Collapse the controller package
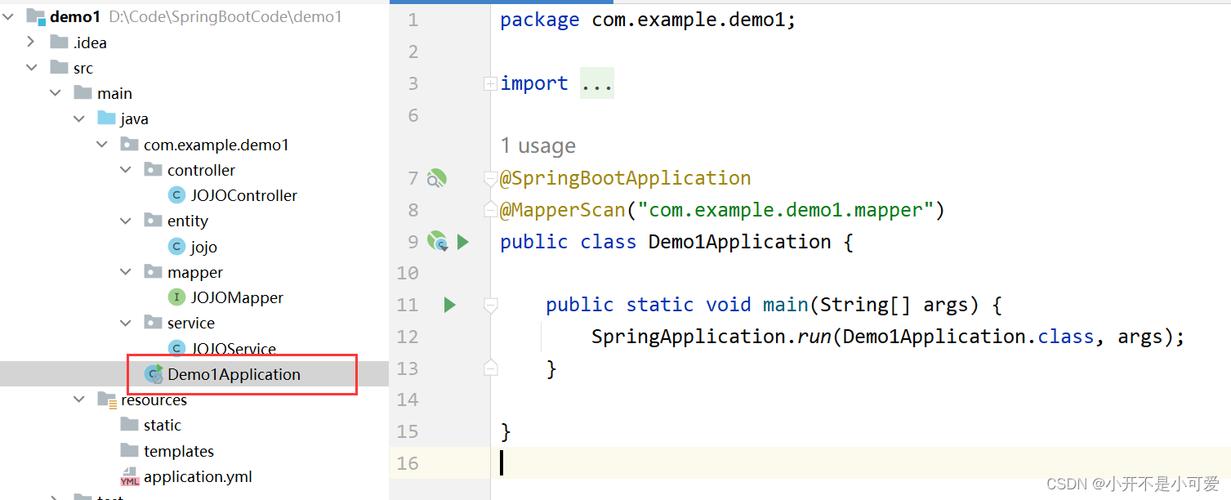Viewport: 1231px width, 500px height. click(126, 170)
